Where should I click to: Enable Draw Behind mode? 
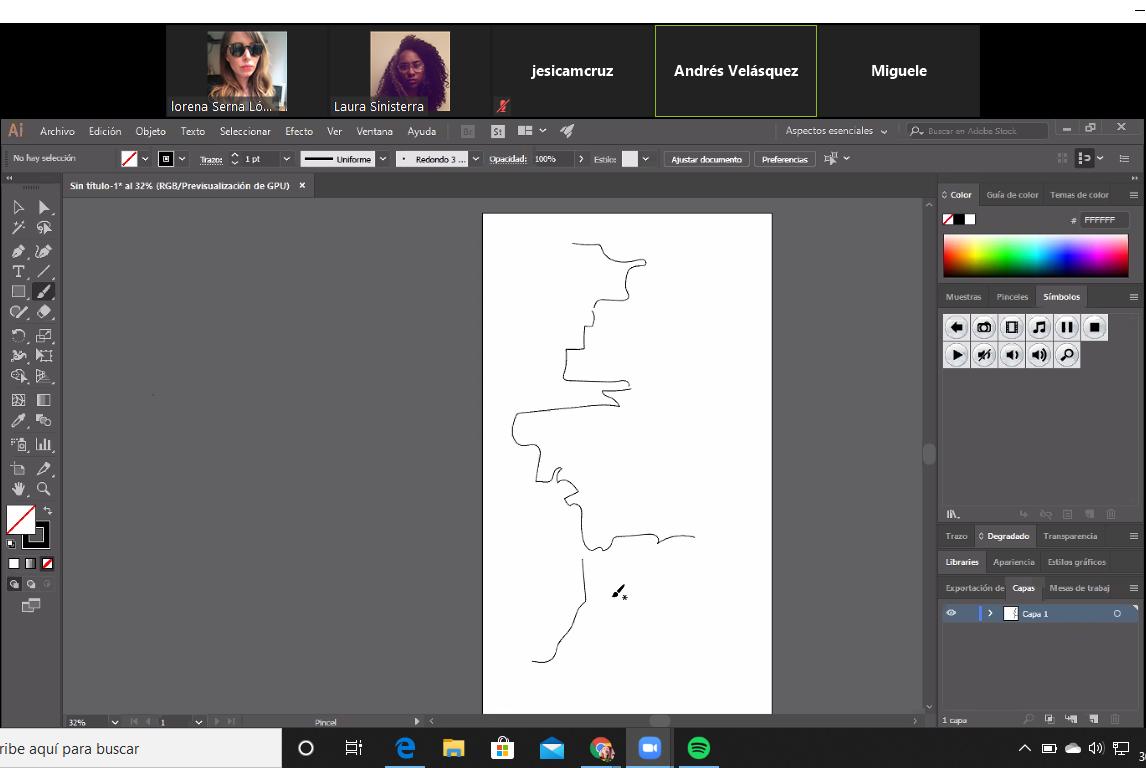pos(31,584)
